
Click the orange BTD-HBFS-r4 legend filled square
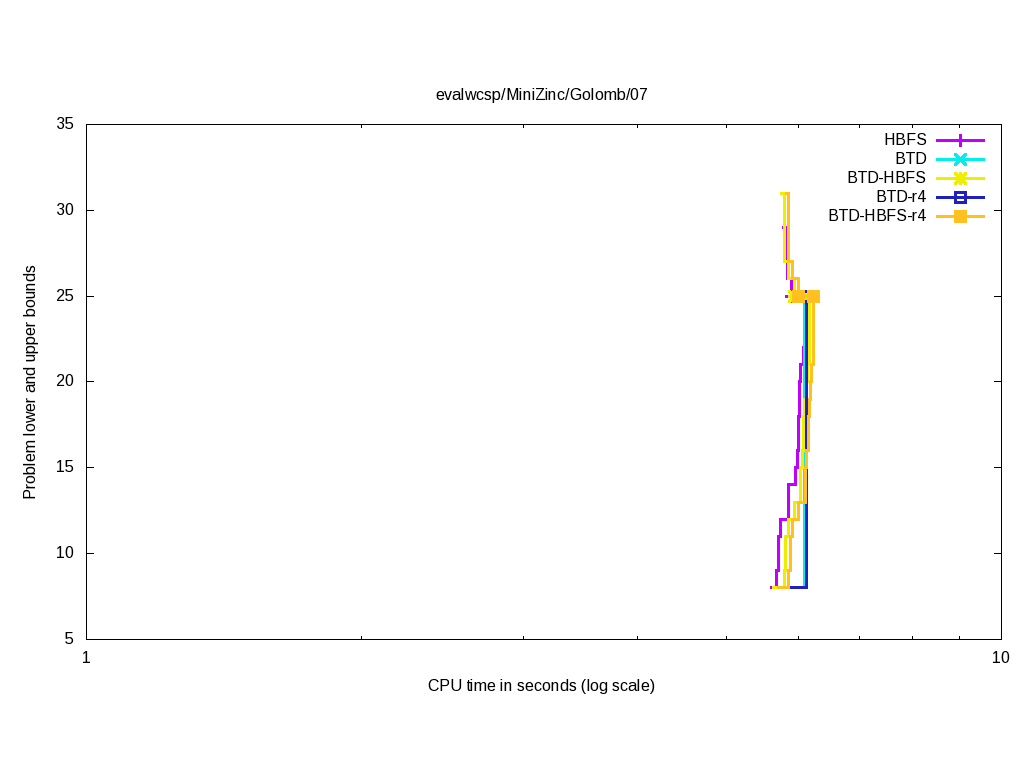(x=960, y=216)
